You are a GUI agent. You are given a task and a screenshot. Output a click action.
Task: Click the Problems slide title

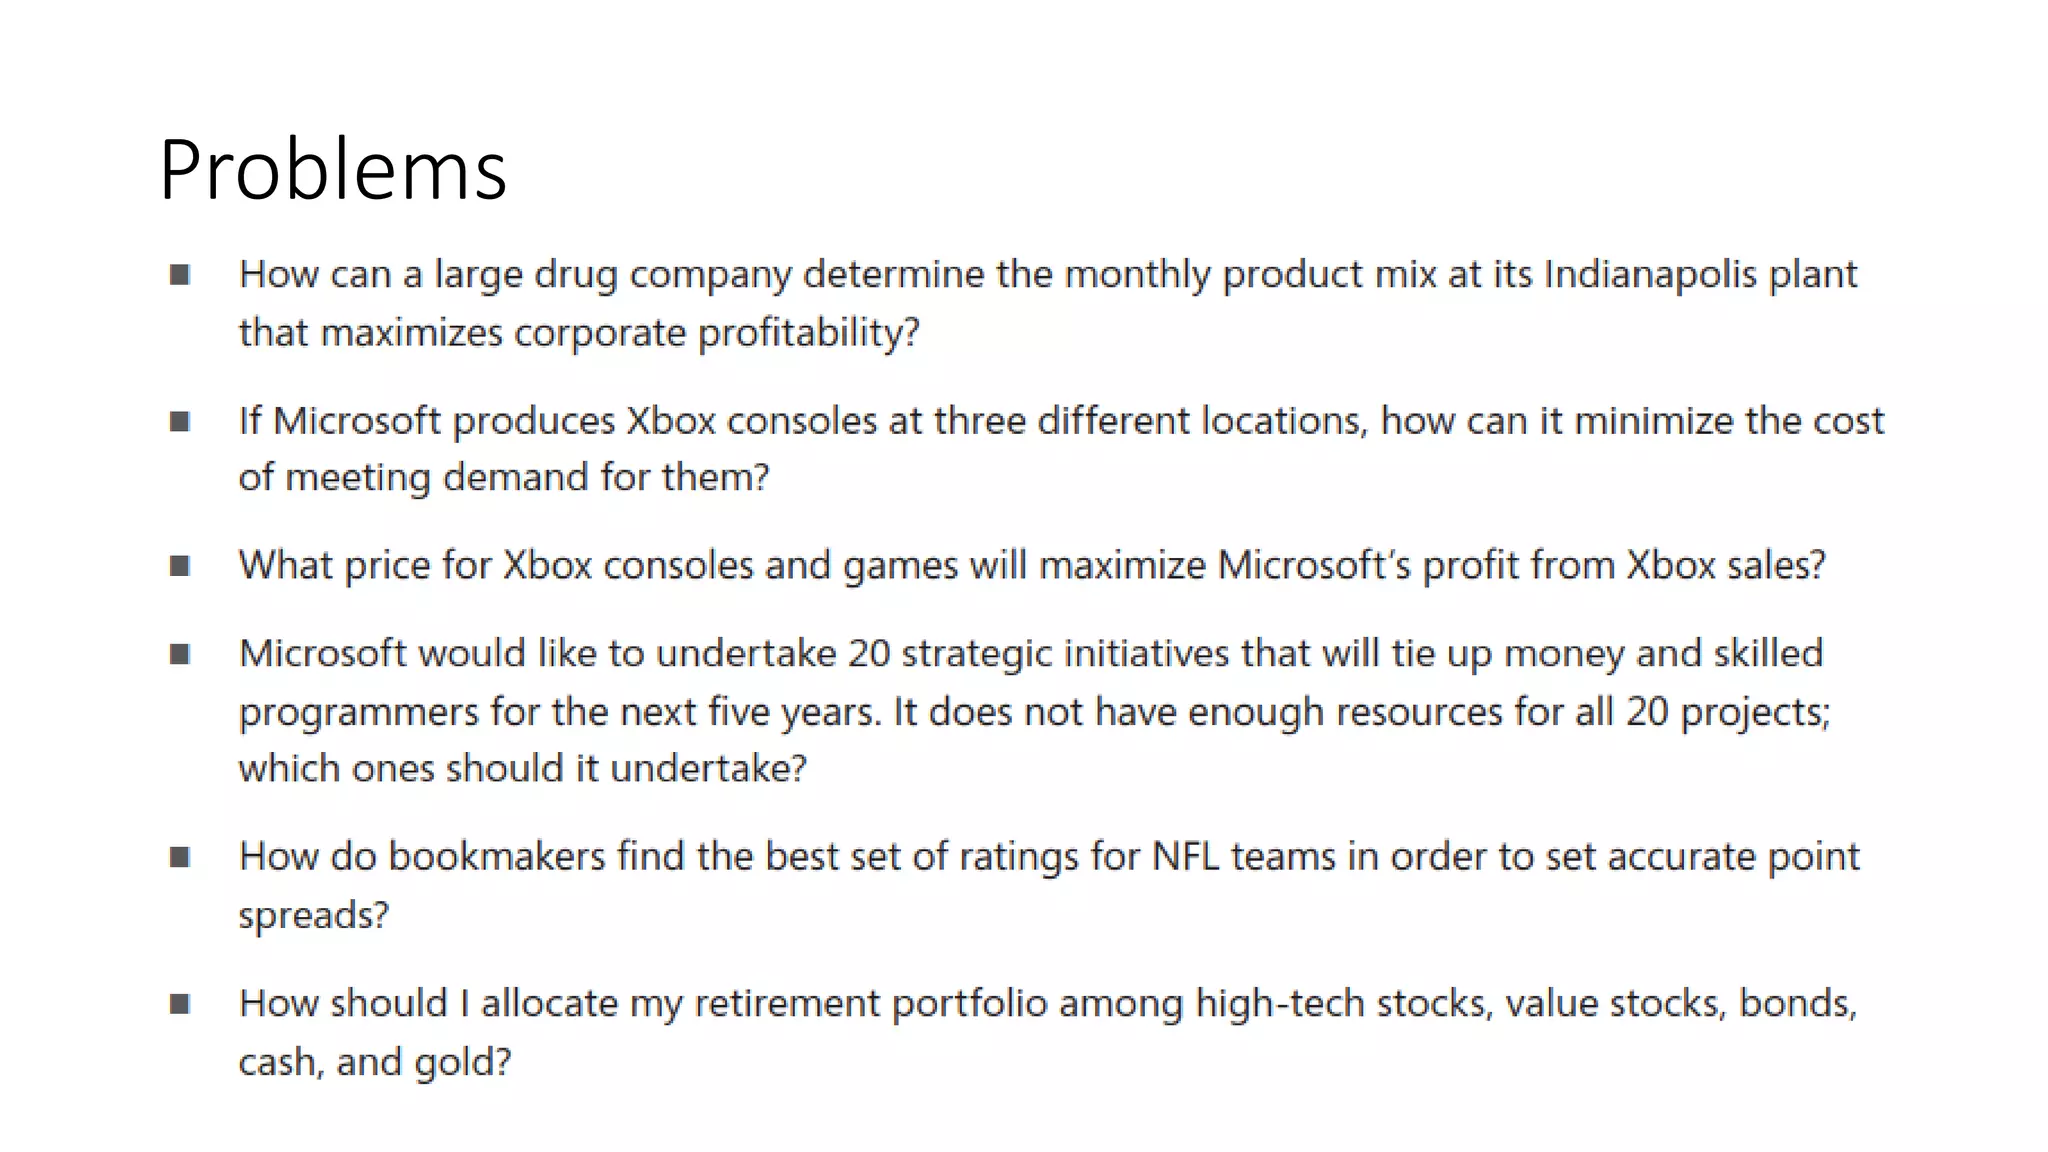point(333,170)
